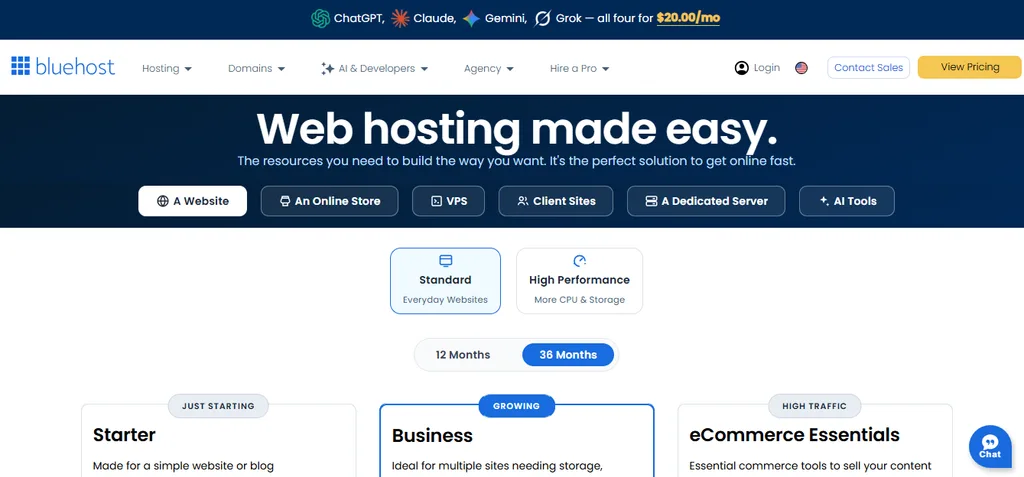This screenshot has width=1024, height=477.
Task: Click the Claude starburst icon
Action: (400, 18)
